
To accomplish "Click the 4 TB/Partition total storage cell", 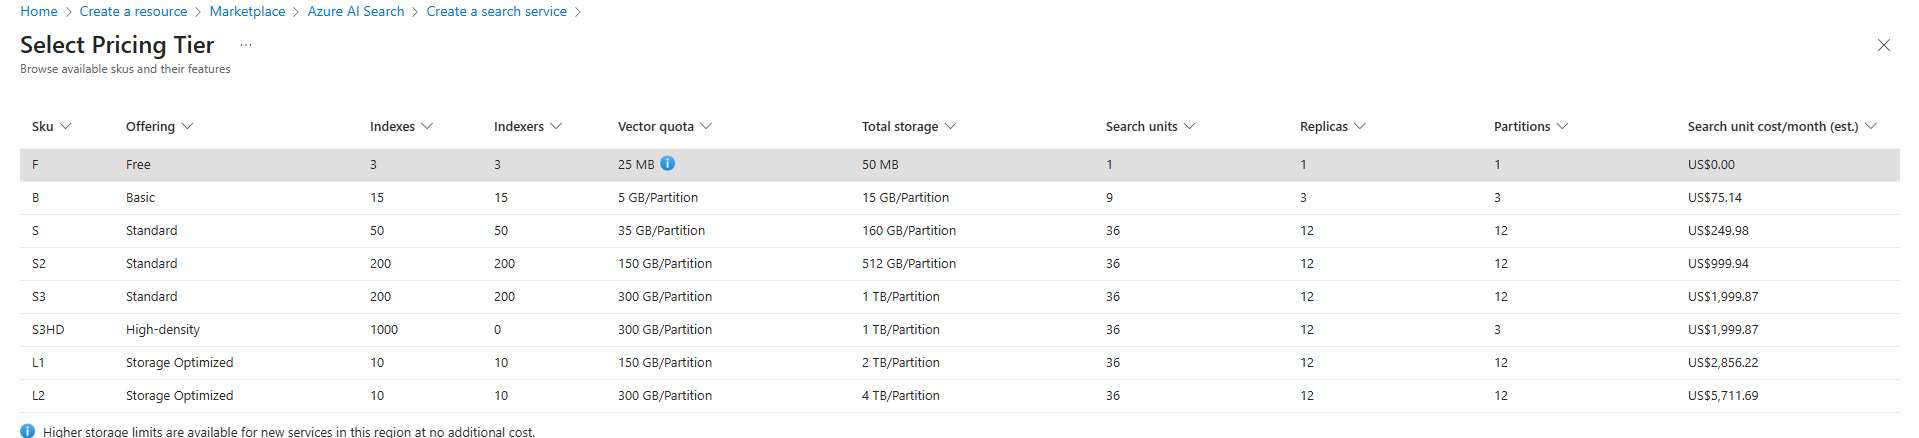I will coord(901,396).
